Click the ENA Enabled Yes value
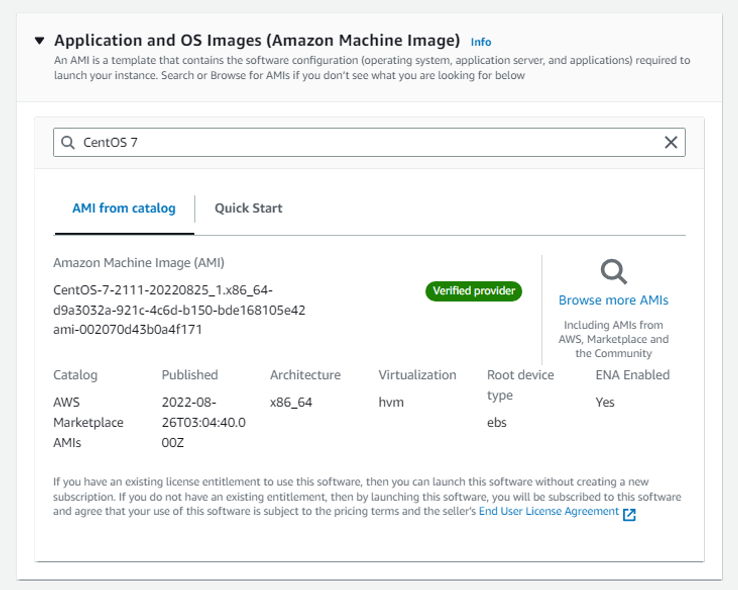The height and width of the screenshot is (590, 738). 605,402
